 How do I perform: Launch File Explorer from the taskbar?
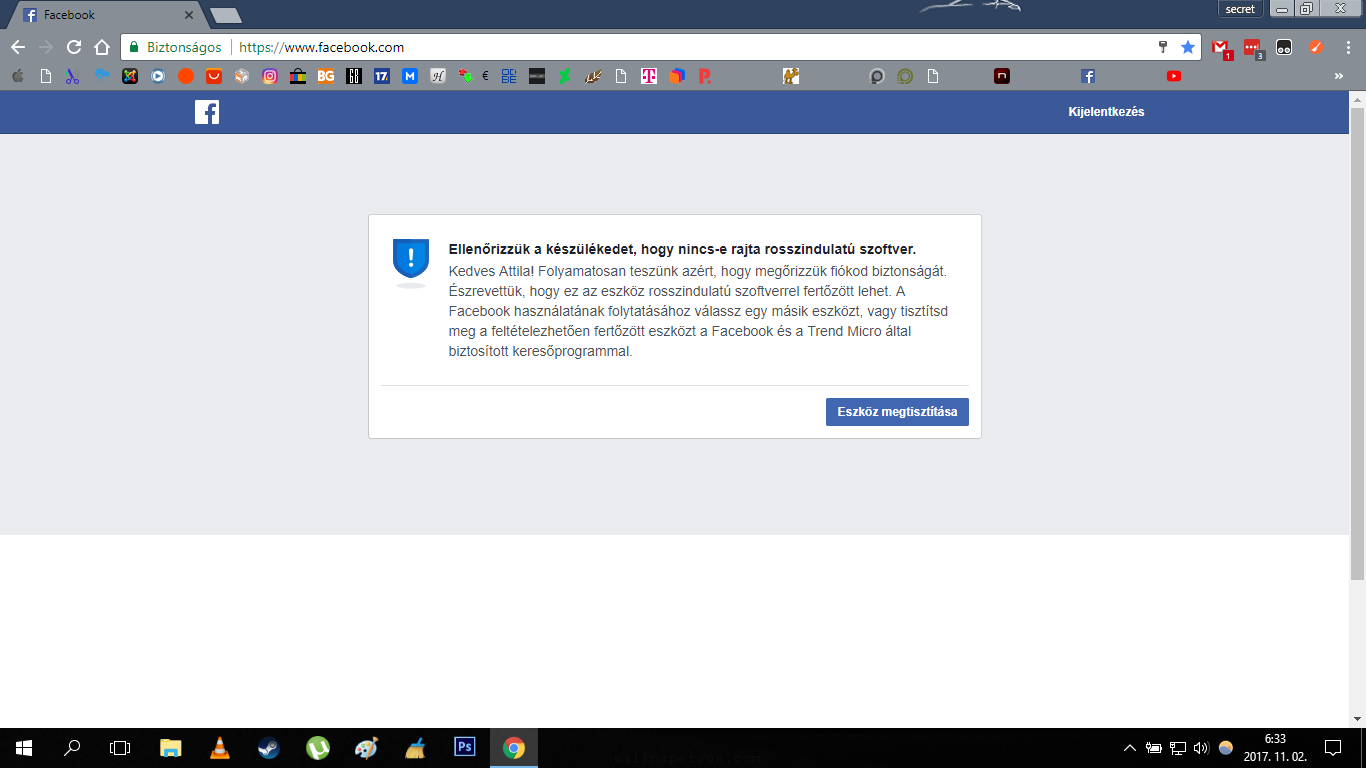coord(171,747)
